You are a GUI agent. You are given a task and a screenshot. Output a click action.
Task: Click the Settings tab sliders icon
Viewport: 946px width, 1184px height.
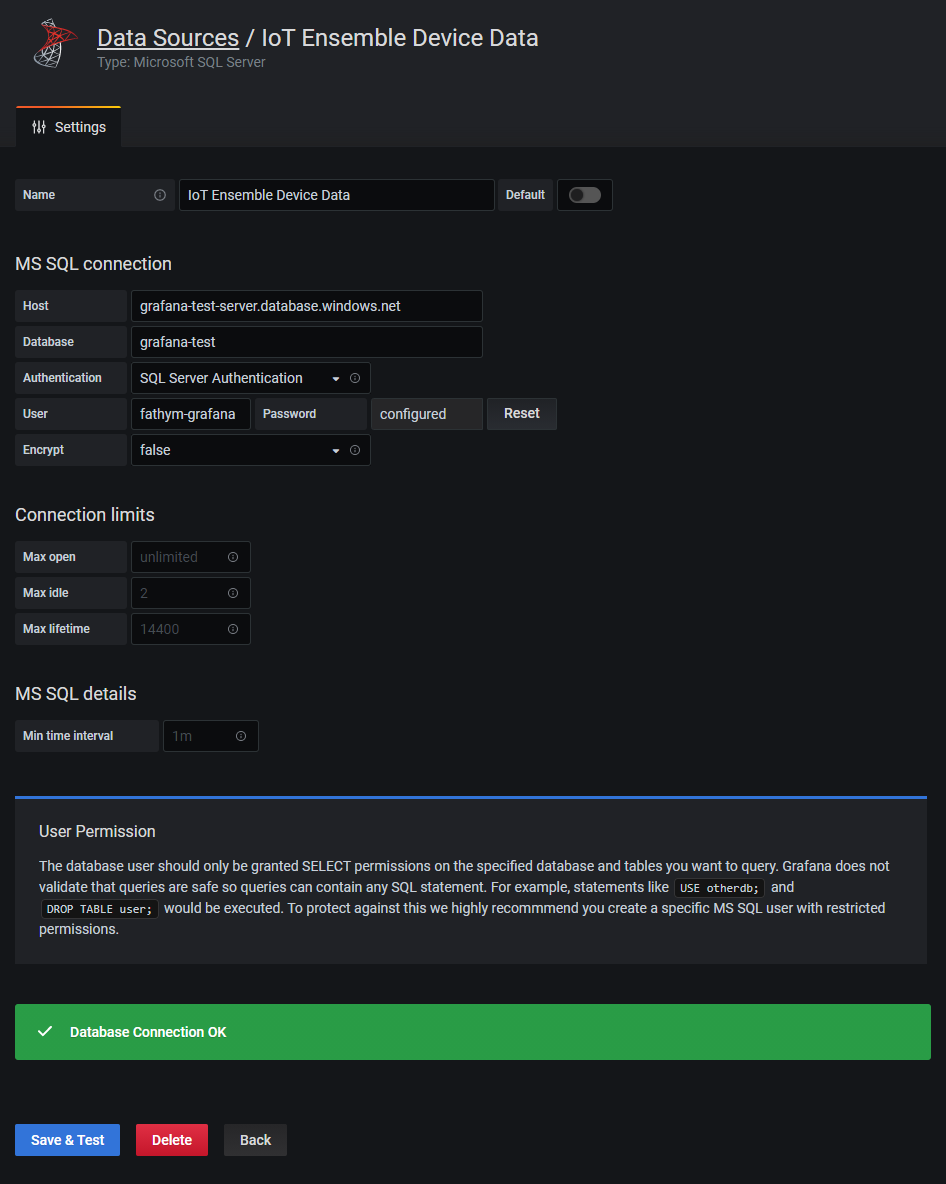39,127
